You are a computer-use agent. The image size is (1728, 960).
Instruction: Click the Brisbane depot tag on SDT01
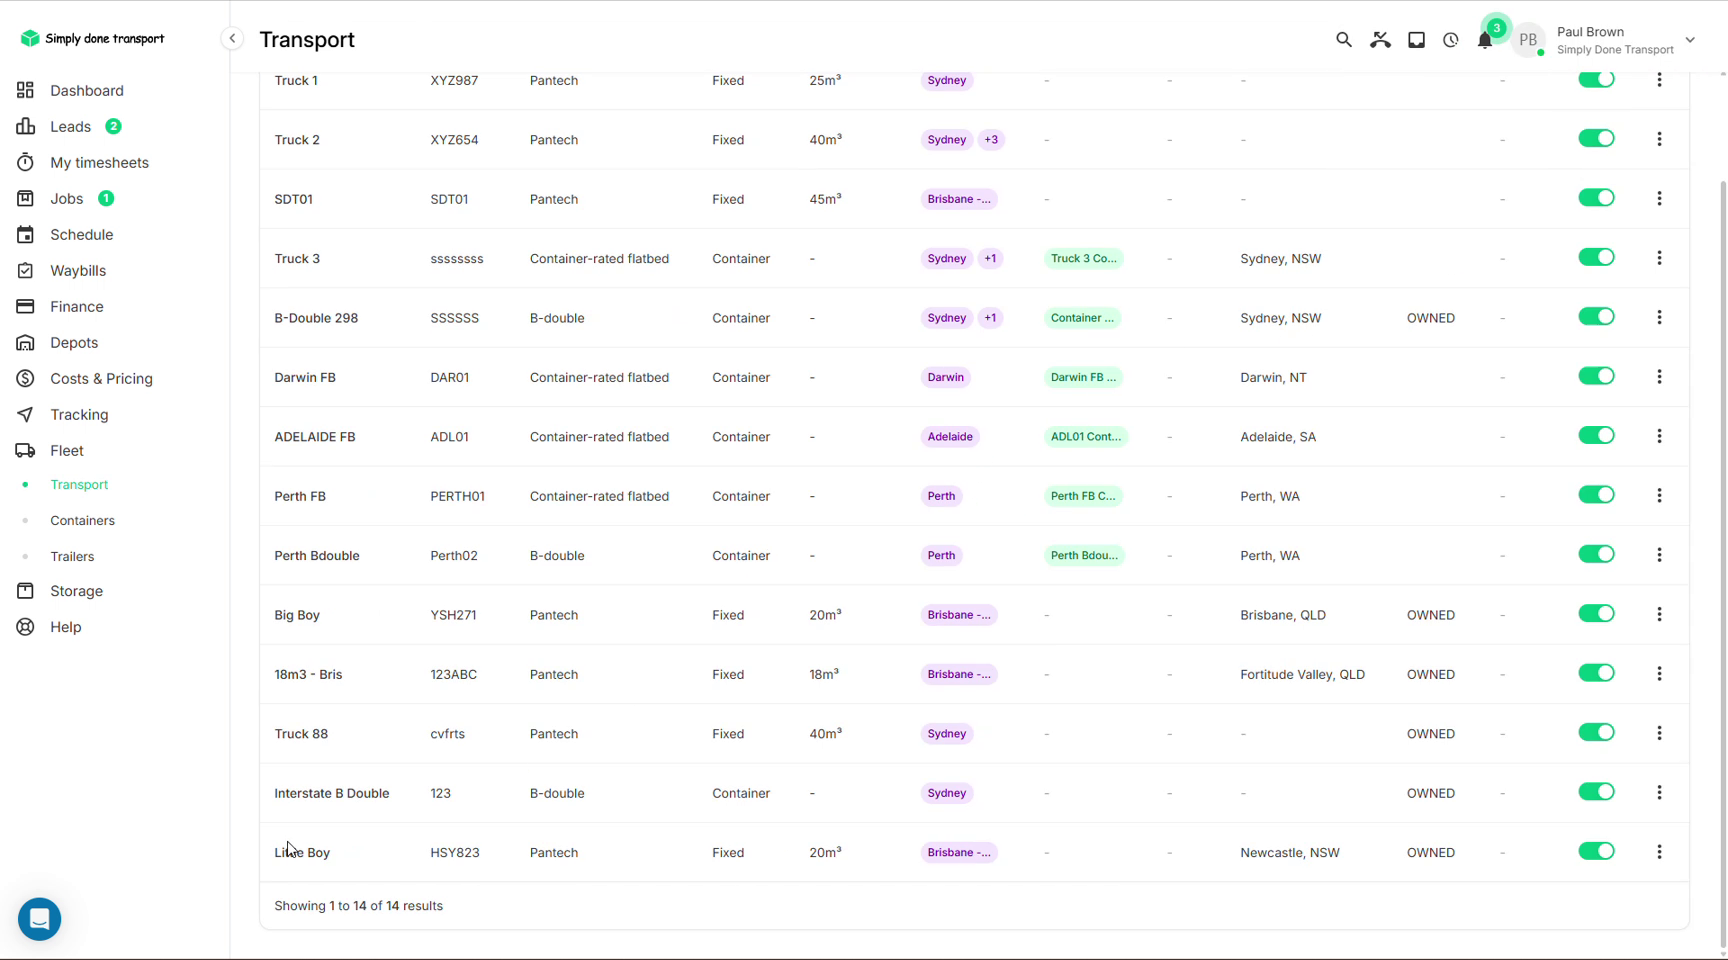tap(958, 199)
